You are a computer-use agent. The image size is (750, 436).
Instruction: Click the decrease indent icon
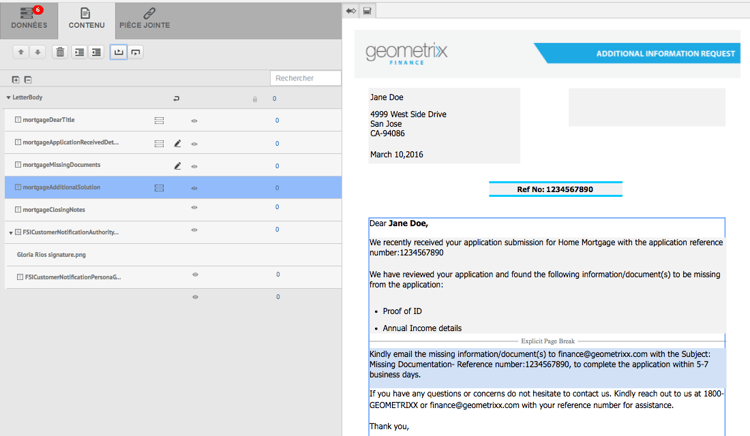(x=97, y=52)
